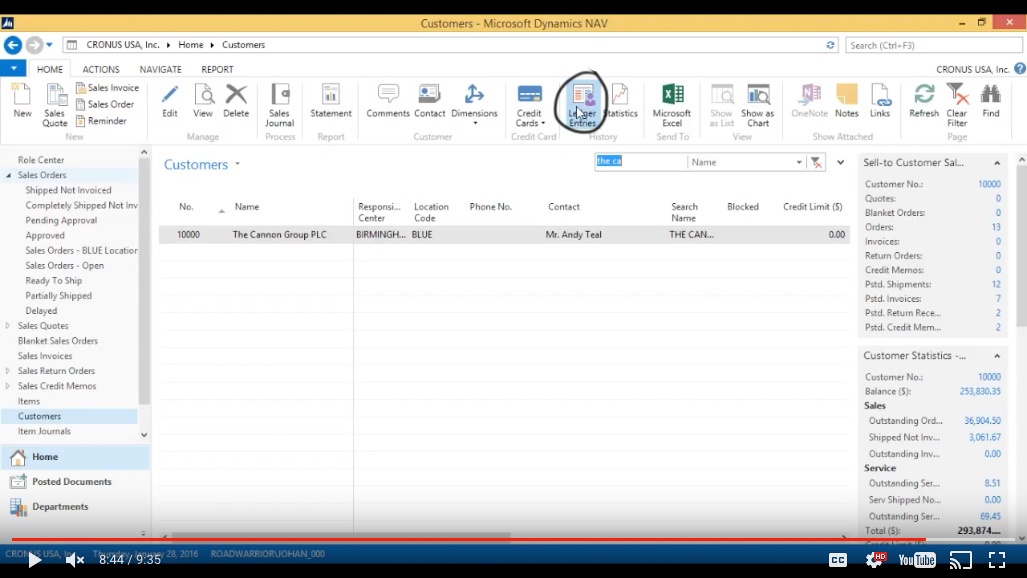Image resolution: width=1027 pixels, height=578 pixels.
Task: Collapse Customer Statistics factbox
Action: [x=997, y=356]
